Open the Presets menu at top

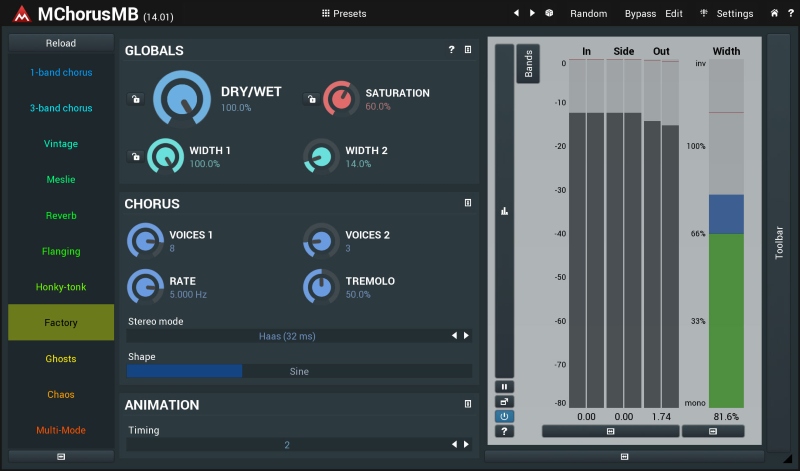coord(344,14)
